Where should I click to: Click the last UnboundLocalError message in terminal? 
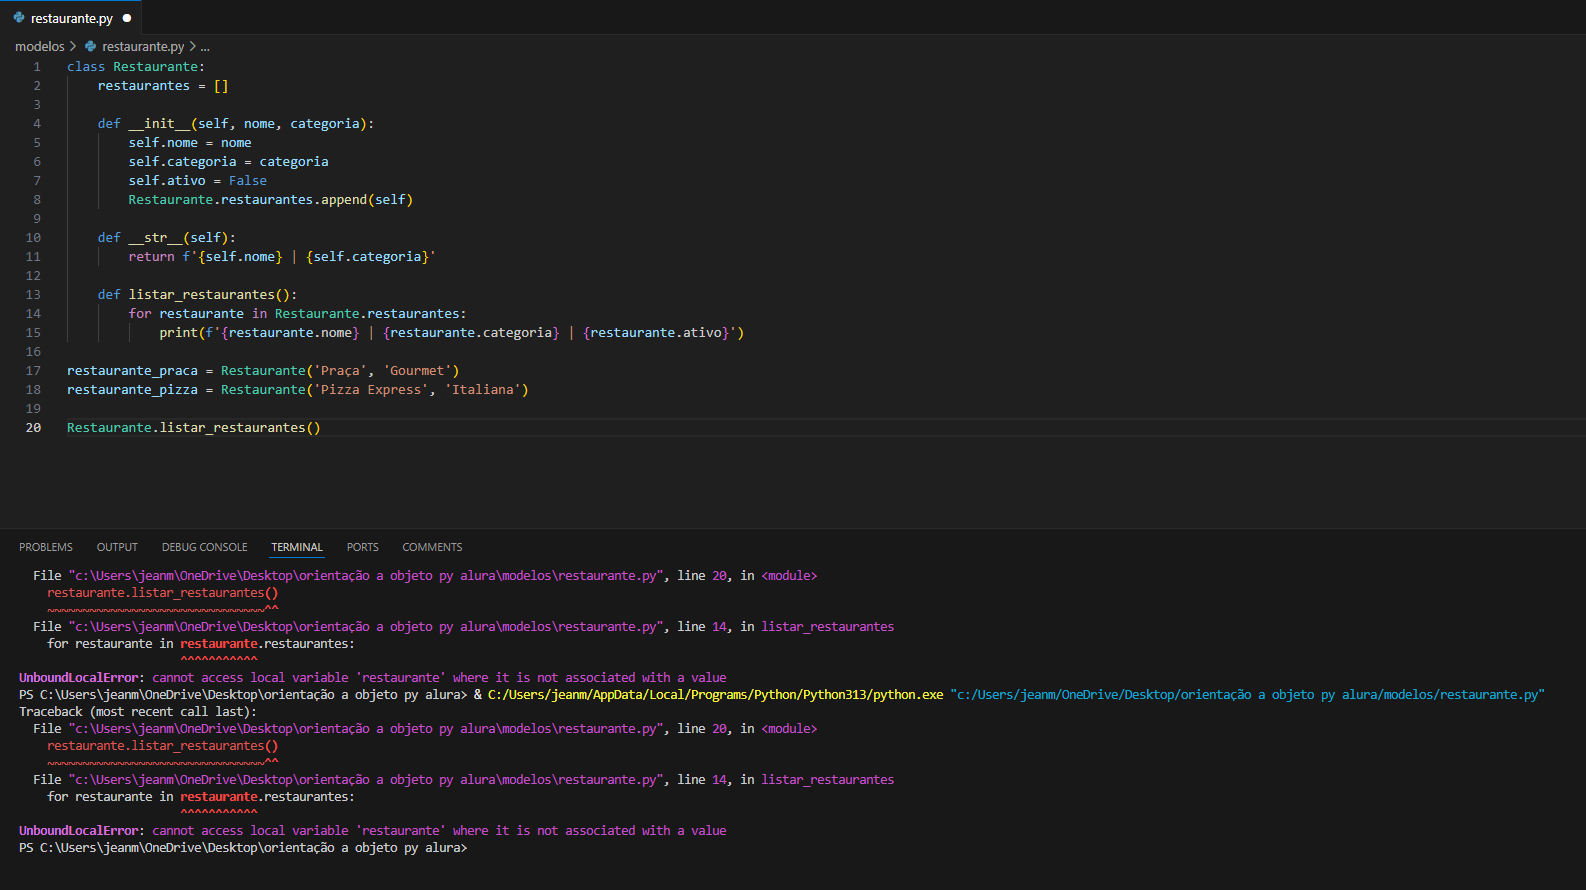373,831
